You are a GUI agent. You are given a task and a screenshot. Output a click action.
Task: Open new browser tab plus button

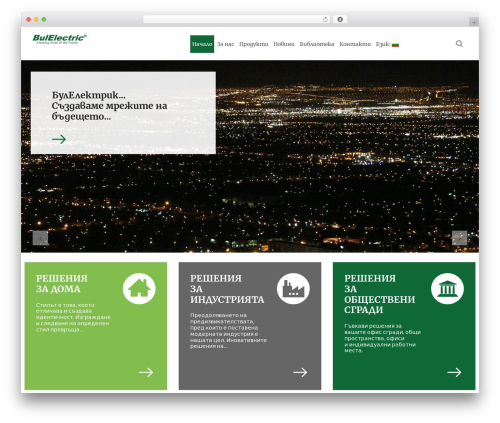point(474,22)
